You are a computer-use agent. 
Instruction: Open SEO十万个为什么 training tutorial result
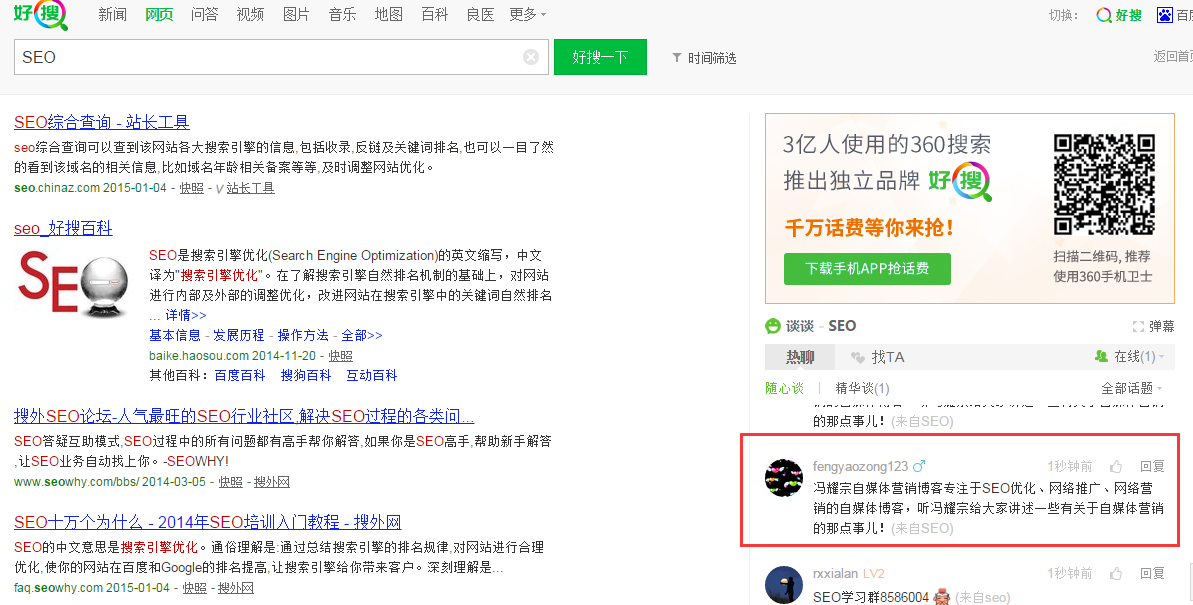208,522
